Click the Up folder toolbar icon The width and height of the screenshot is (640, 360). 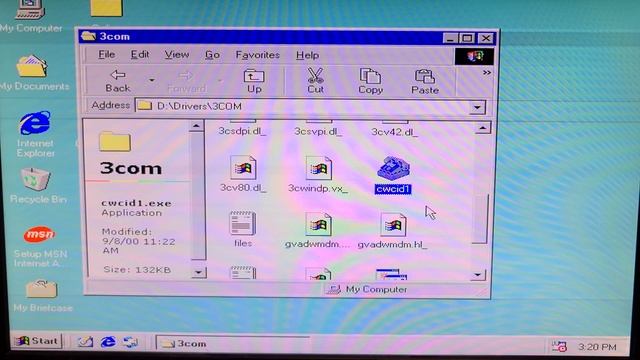pos(254,81)
